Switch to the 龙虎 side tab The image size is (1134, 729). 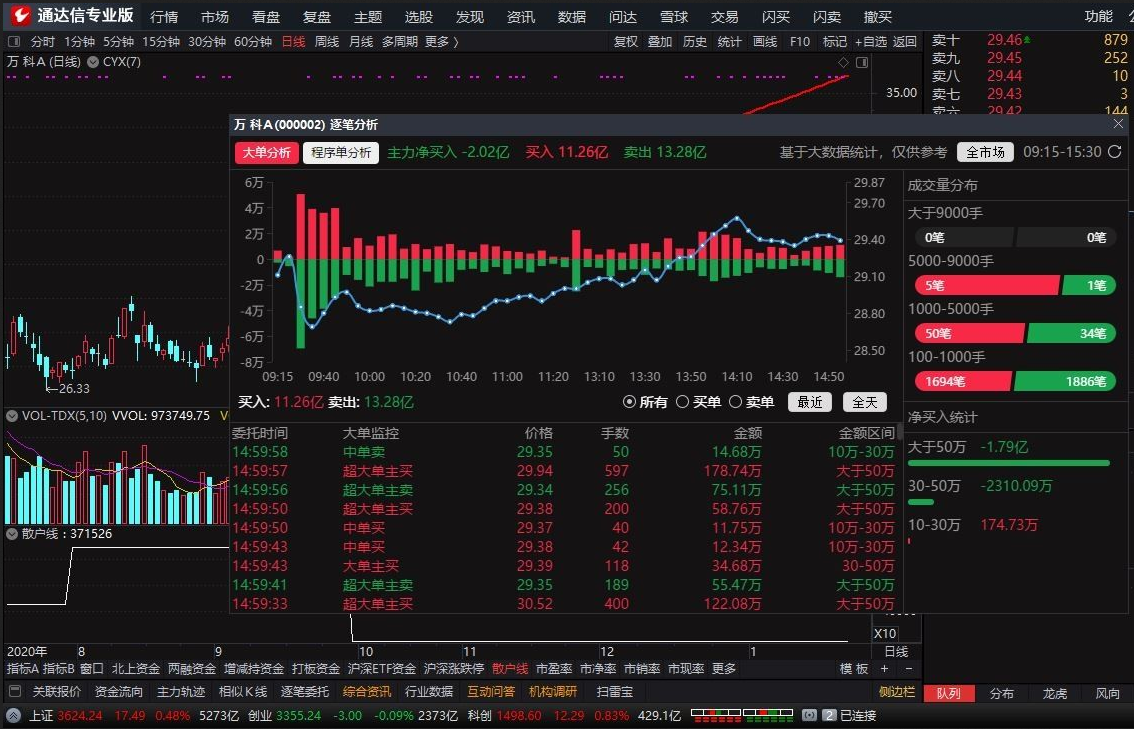[x=1054, y=694]
